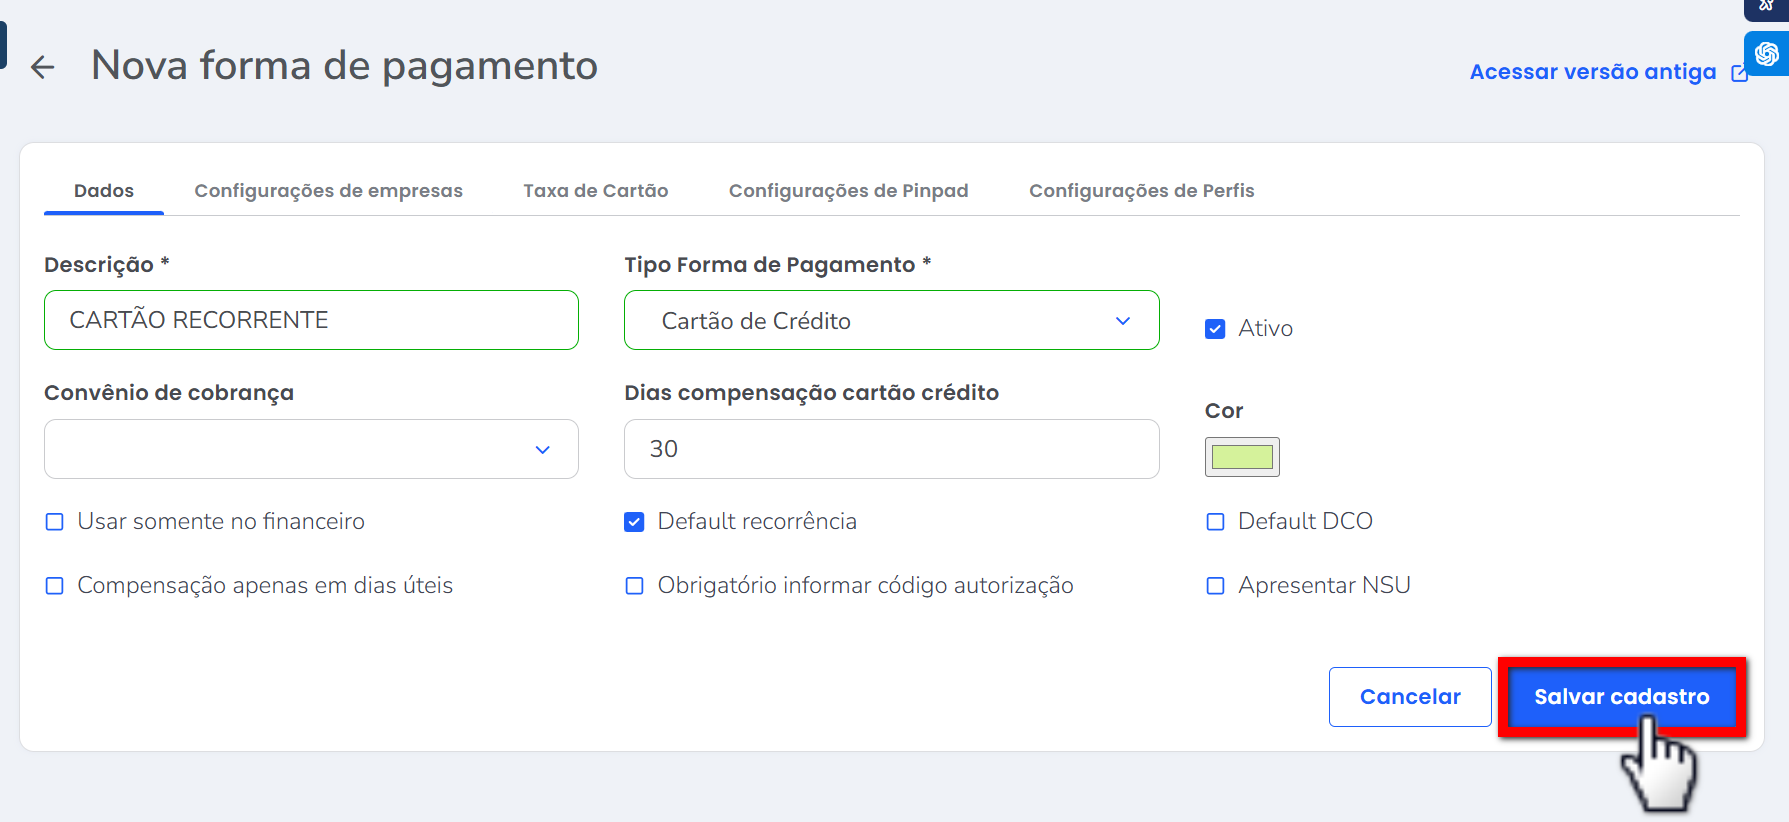Uncheck the Ativo checkbox

(x=1215, y=329)
